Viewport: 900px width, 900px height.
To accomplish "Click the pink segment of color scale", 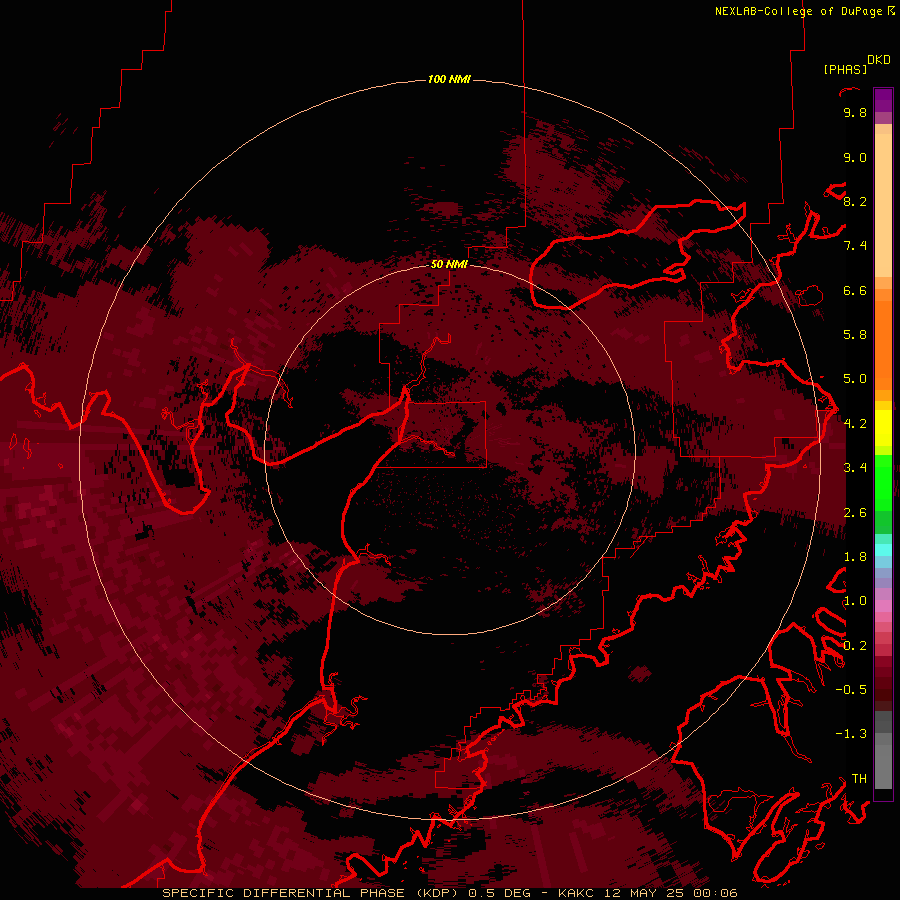I will 883,606.
